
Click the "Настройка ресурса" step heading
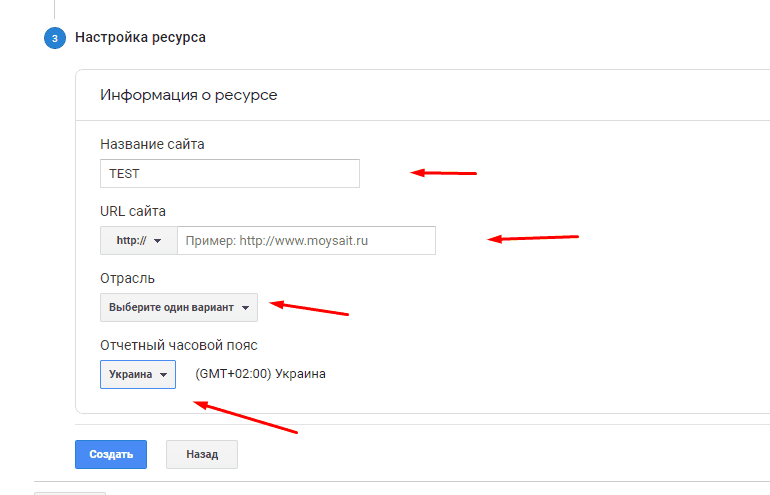tap(140, 38)
